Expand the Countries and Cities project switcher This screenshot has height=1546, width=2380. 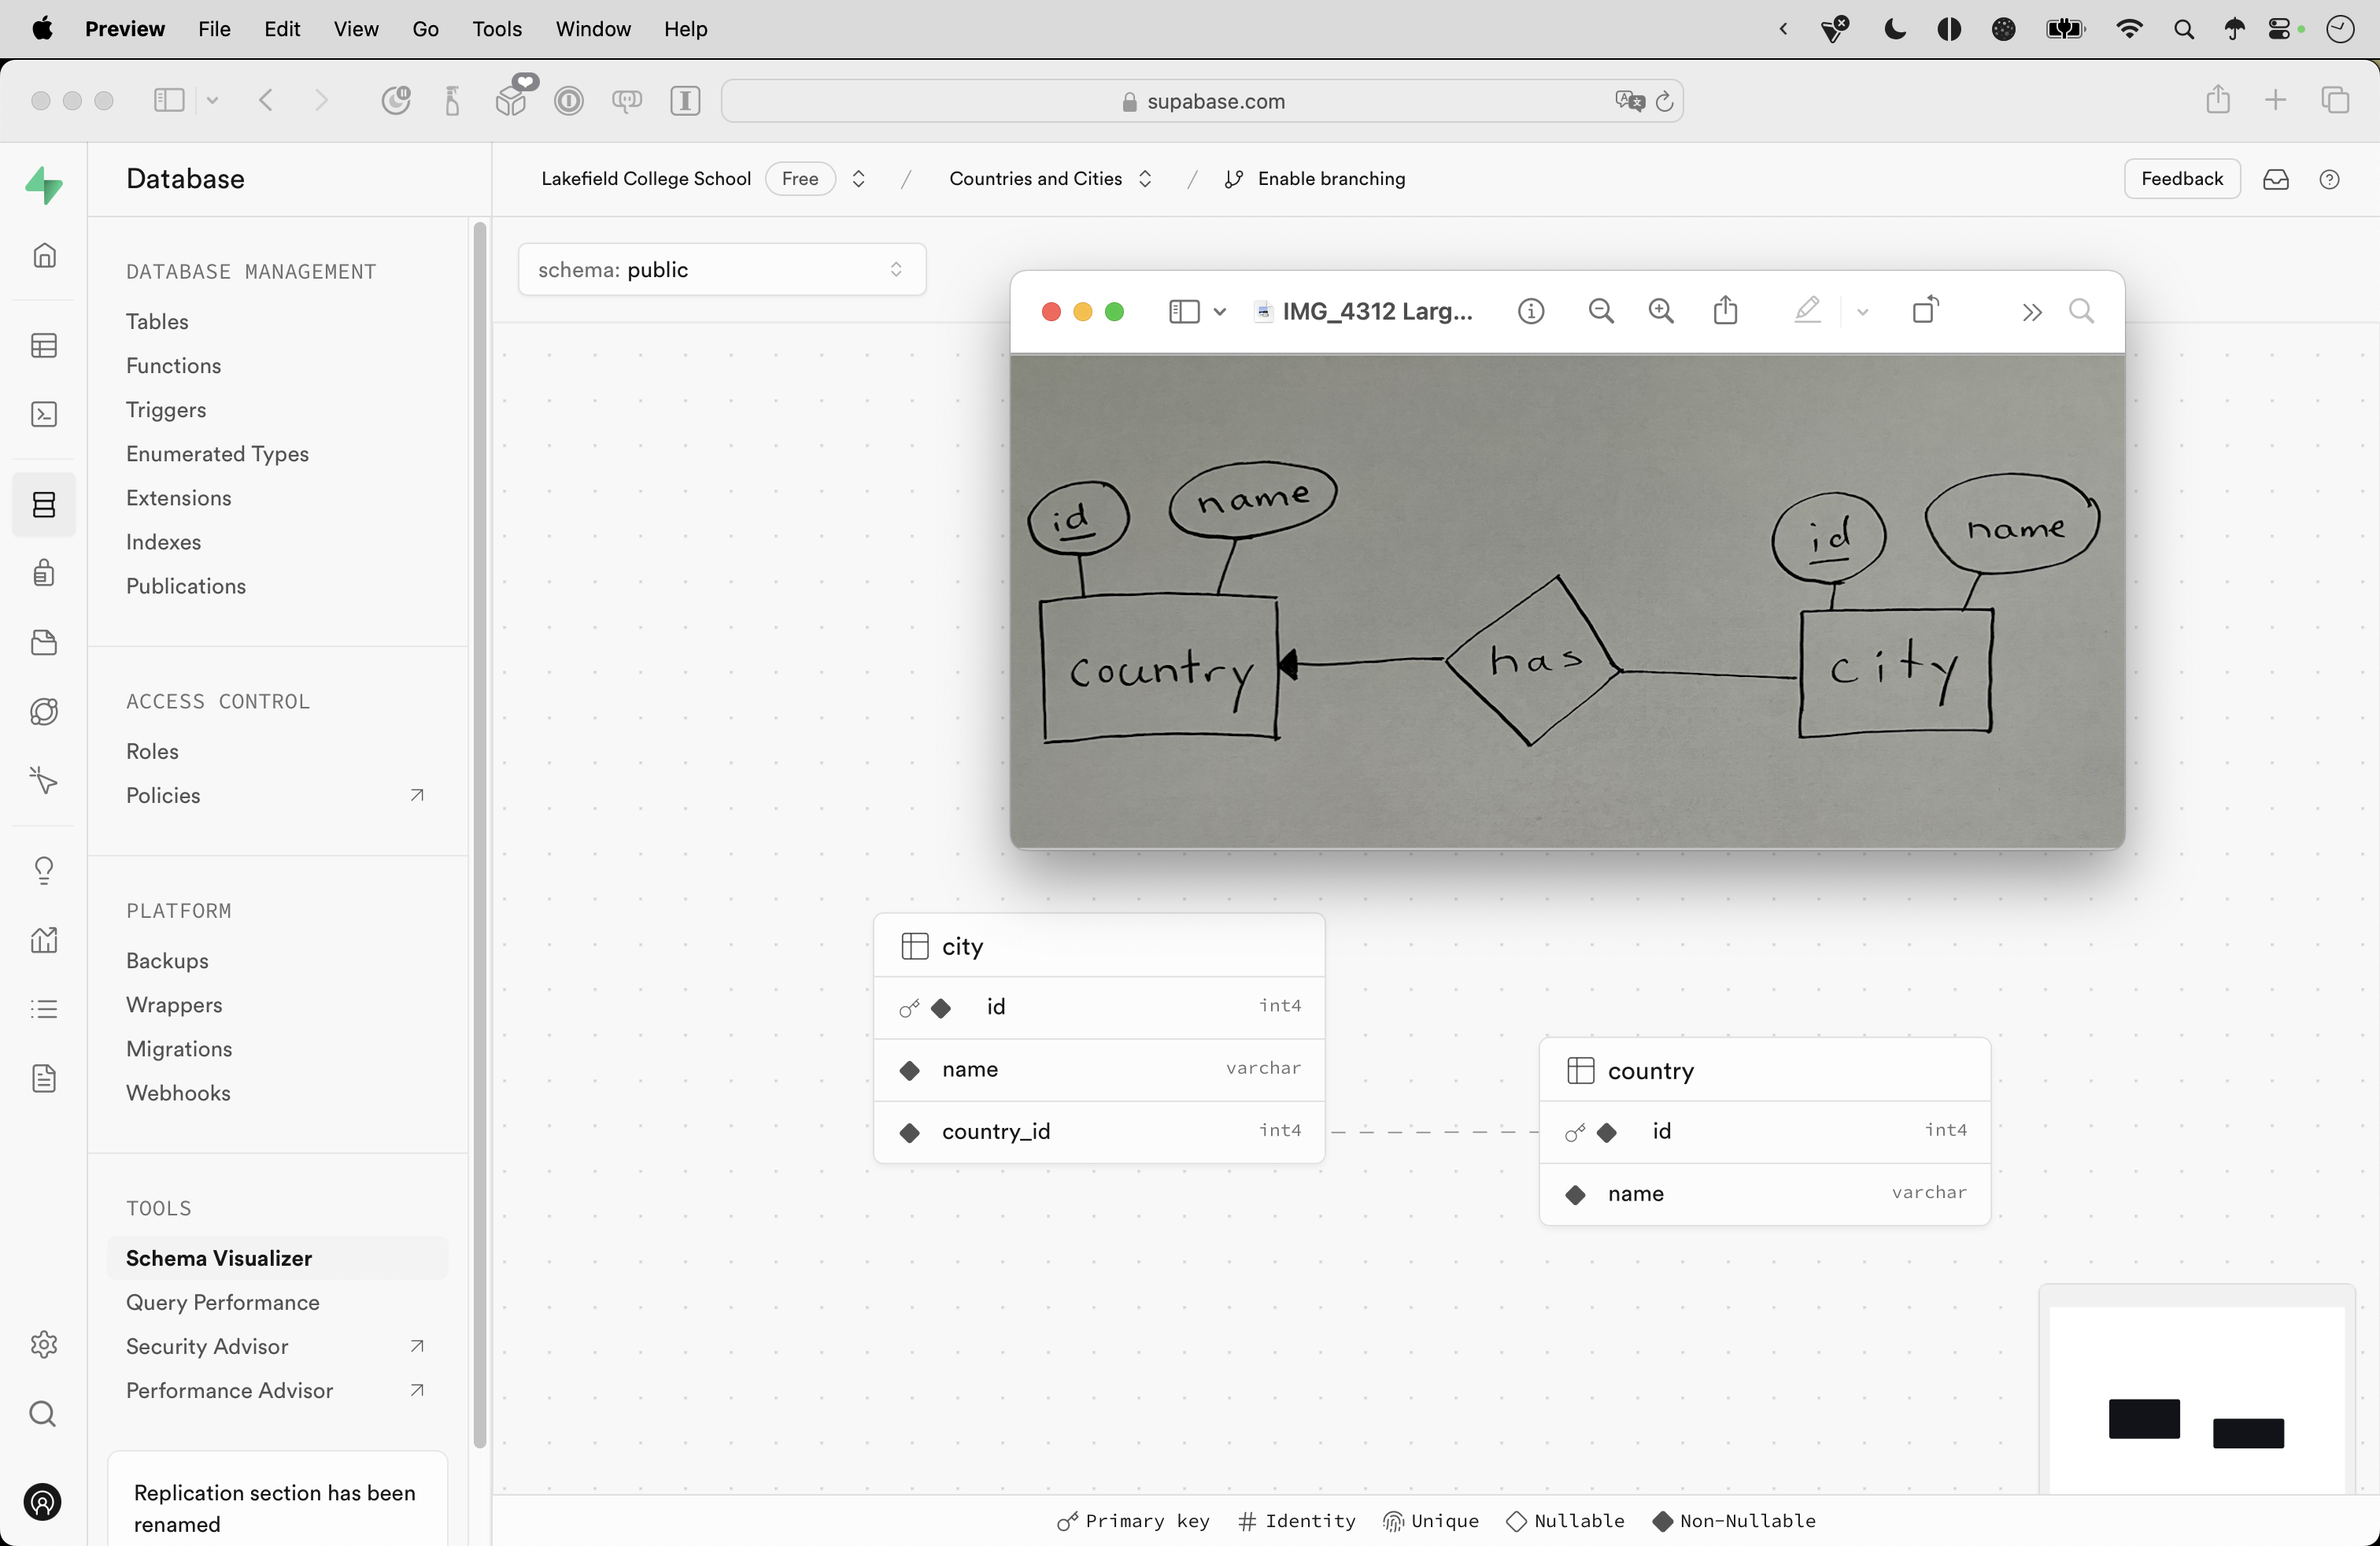(1145, 179)
